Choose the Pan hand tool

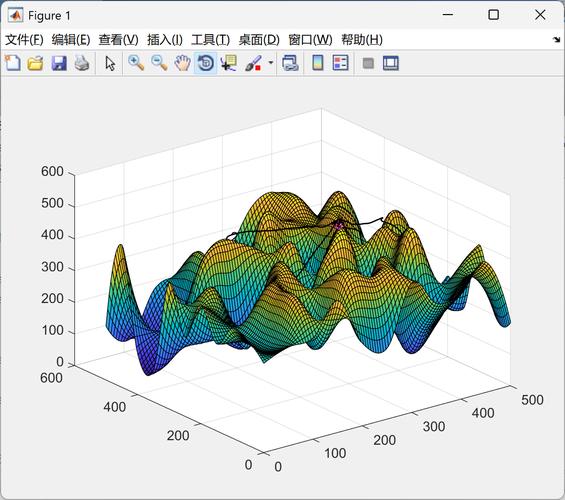click(x=183, y=63)
